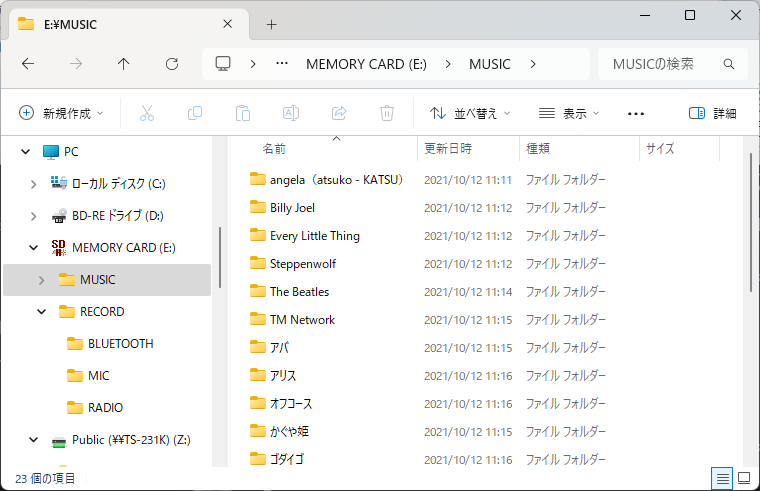Sort by 更新日時 column header
The width and height of the screenshot is (760, 491).
[x=468, y=148]
